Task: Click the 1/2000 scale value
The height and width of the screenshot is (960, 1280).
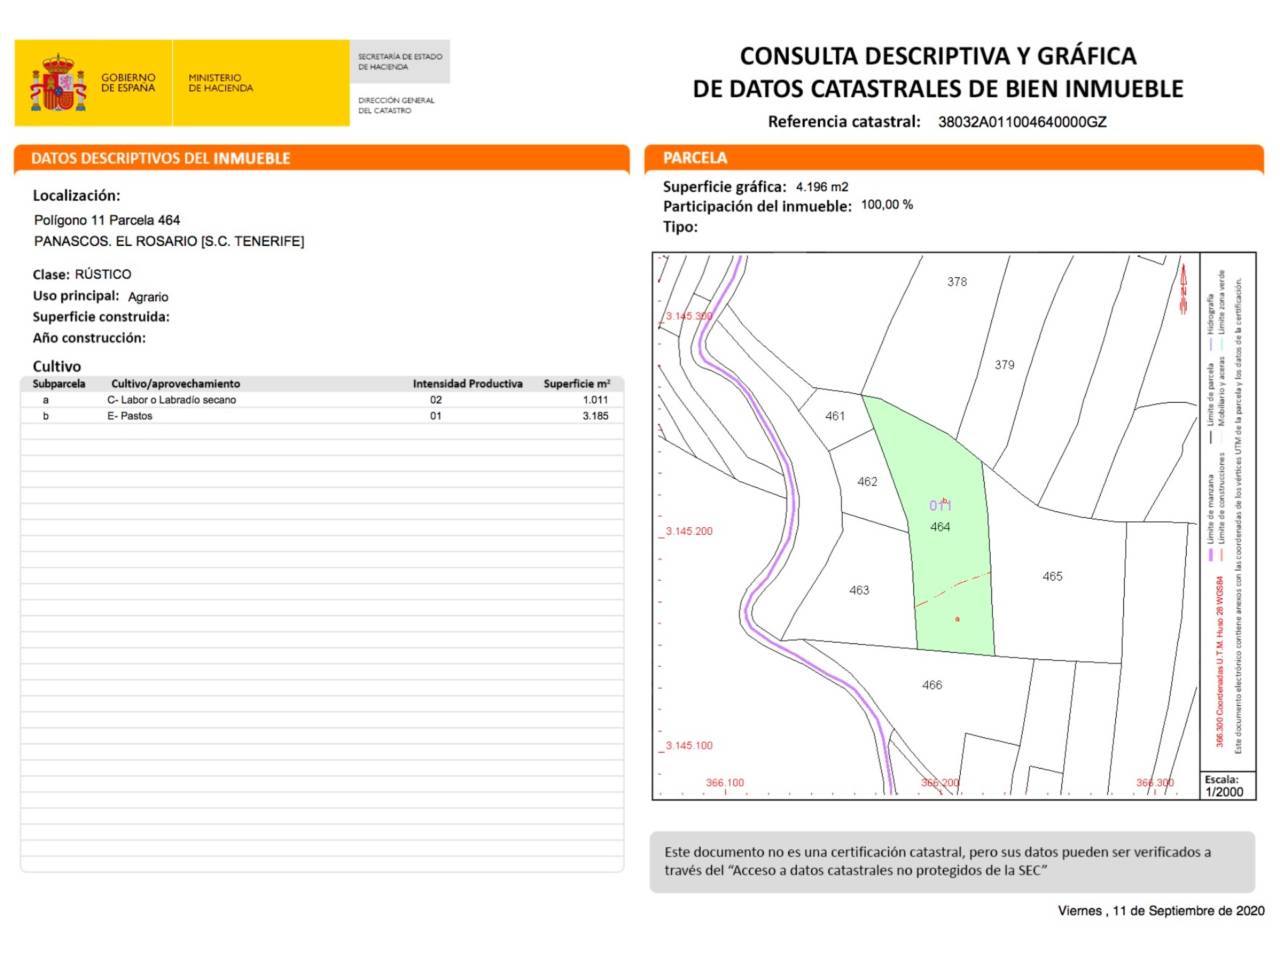Action: pyautogui.click(x=1224, y=792)
